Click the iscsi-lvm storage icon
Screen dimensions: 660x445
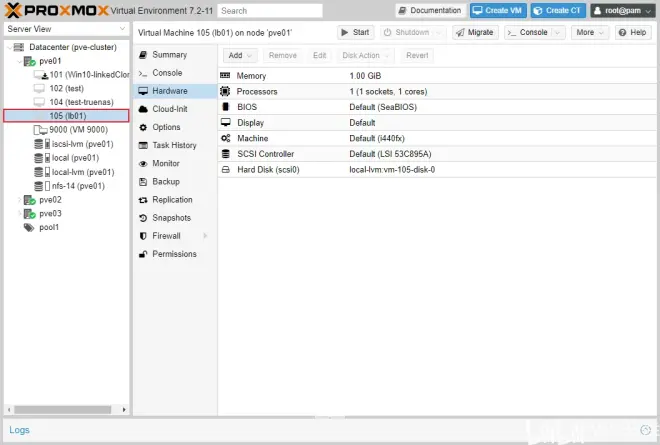[42, 144]
